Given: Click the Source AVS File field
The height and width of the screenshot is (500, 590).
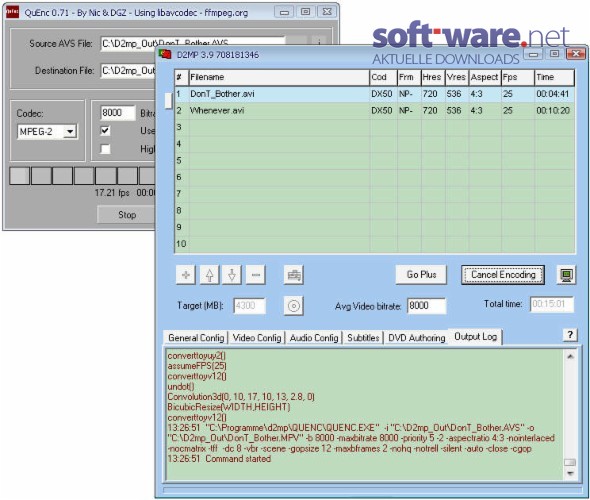Looking at the screenshot, I should point(193,43).
